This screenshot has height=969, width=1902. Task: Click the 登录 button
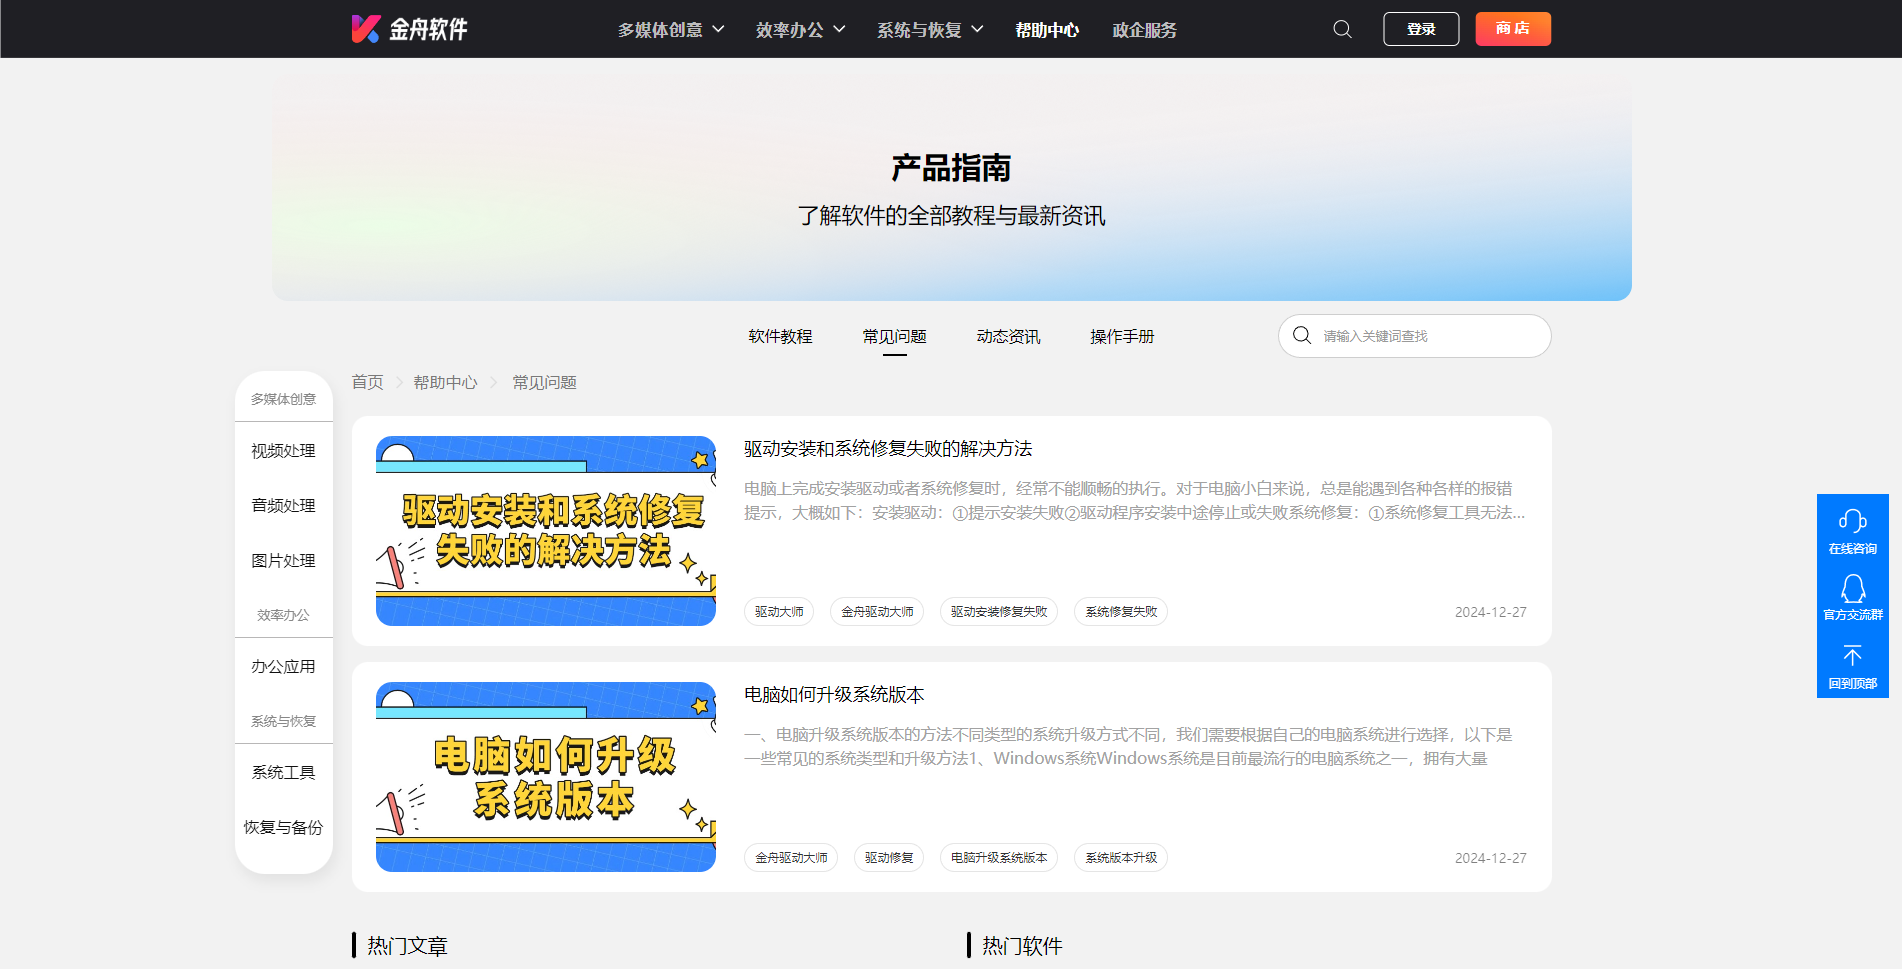point(1421,29)
